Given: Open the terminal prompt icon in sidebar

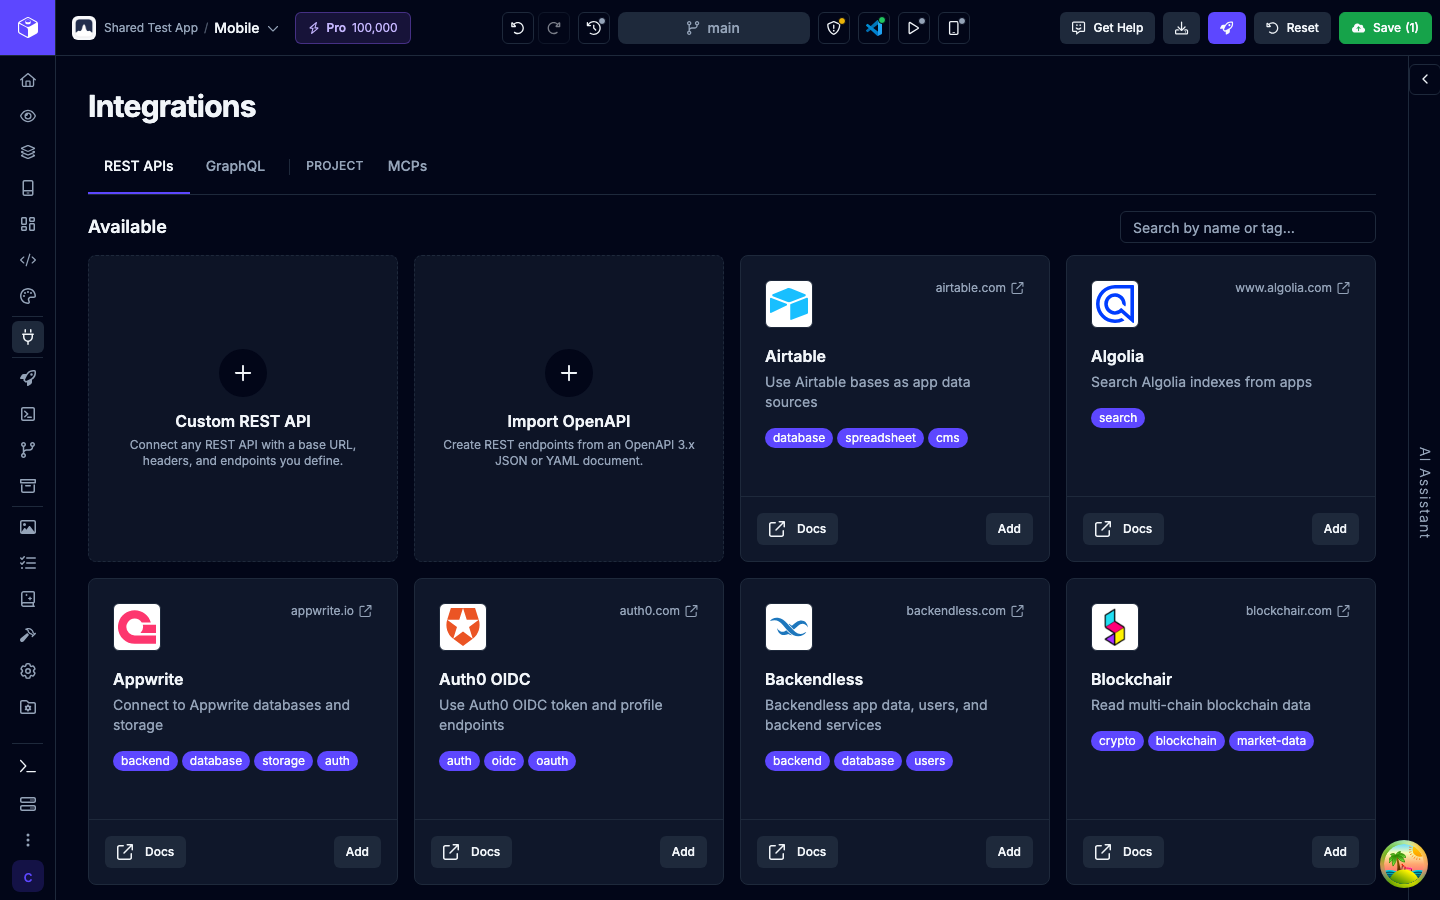Looking at the screenshot, I should coord(28,767).
